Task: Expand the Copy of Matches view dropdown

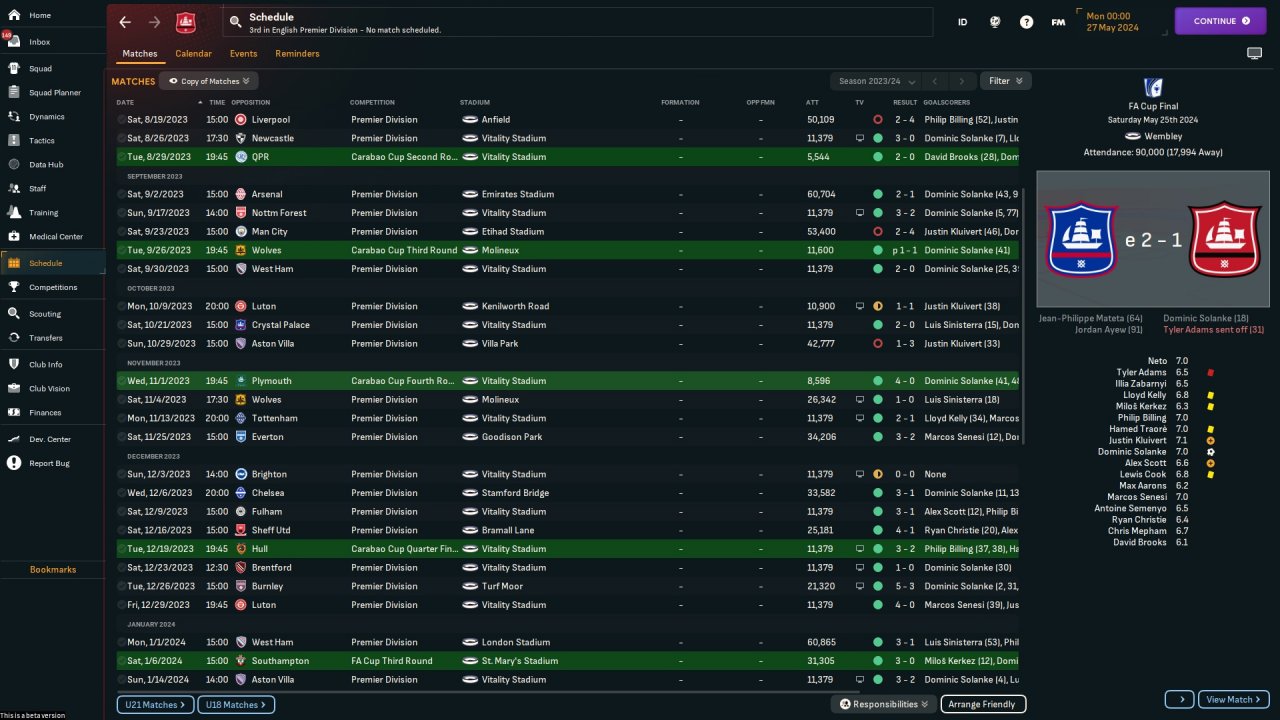Action: [x=209, y=81]
